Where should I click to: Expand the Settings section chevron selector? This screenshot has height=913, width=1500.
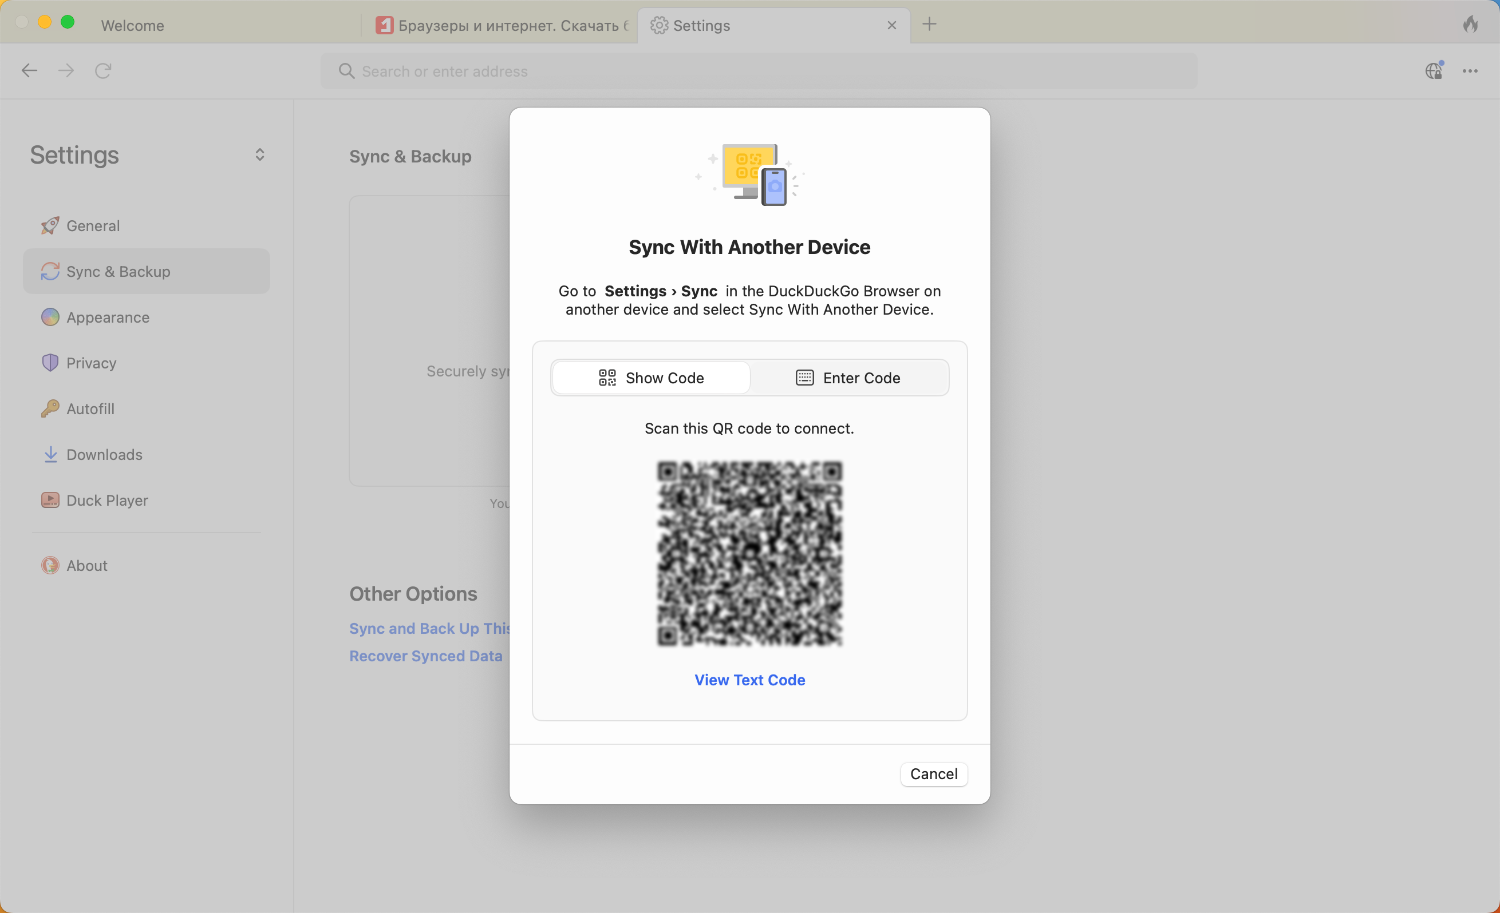[x=260, y=155]
